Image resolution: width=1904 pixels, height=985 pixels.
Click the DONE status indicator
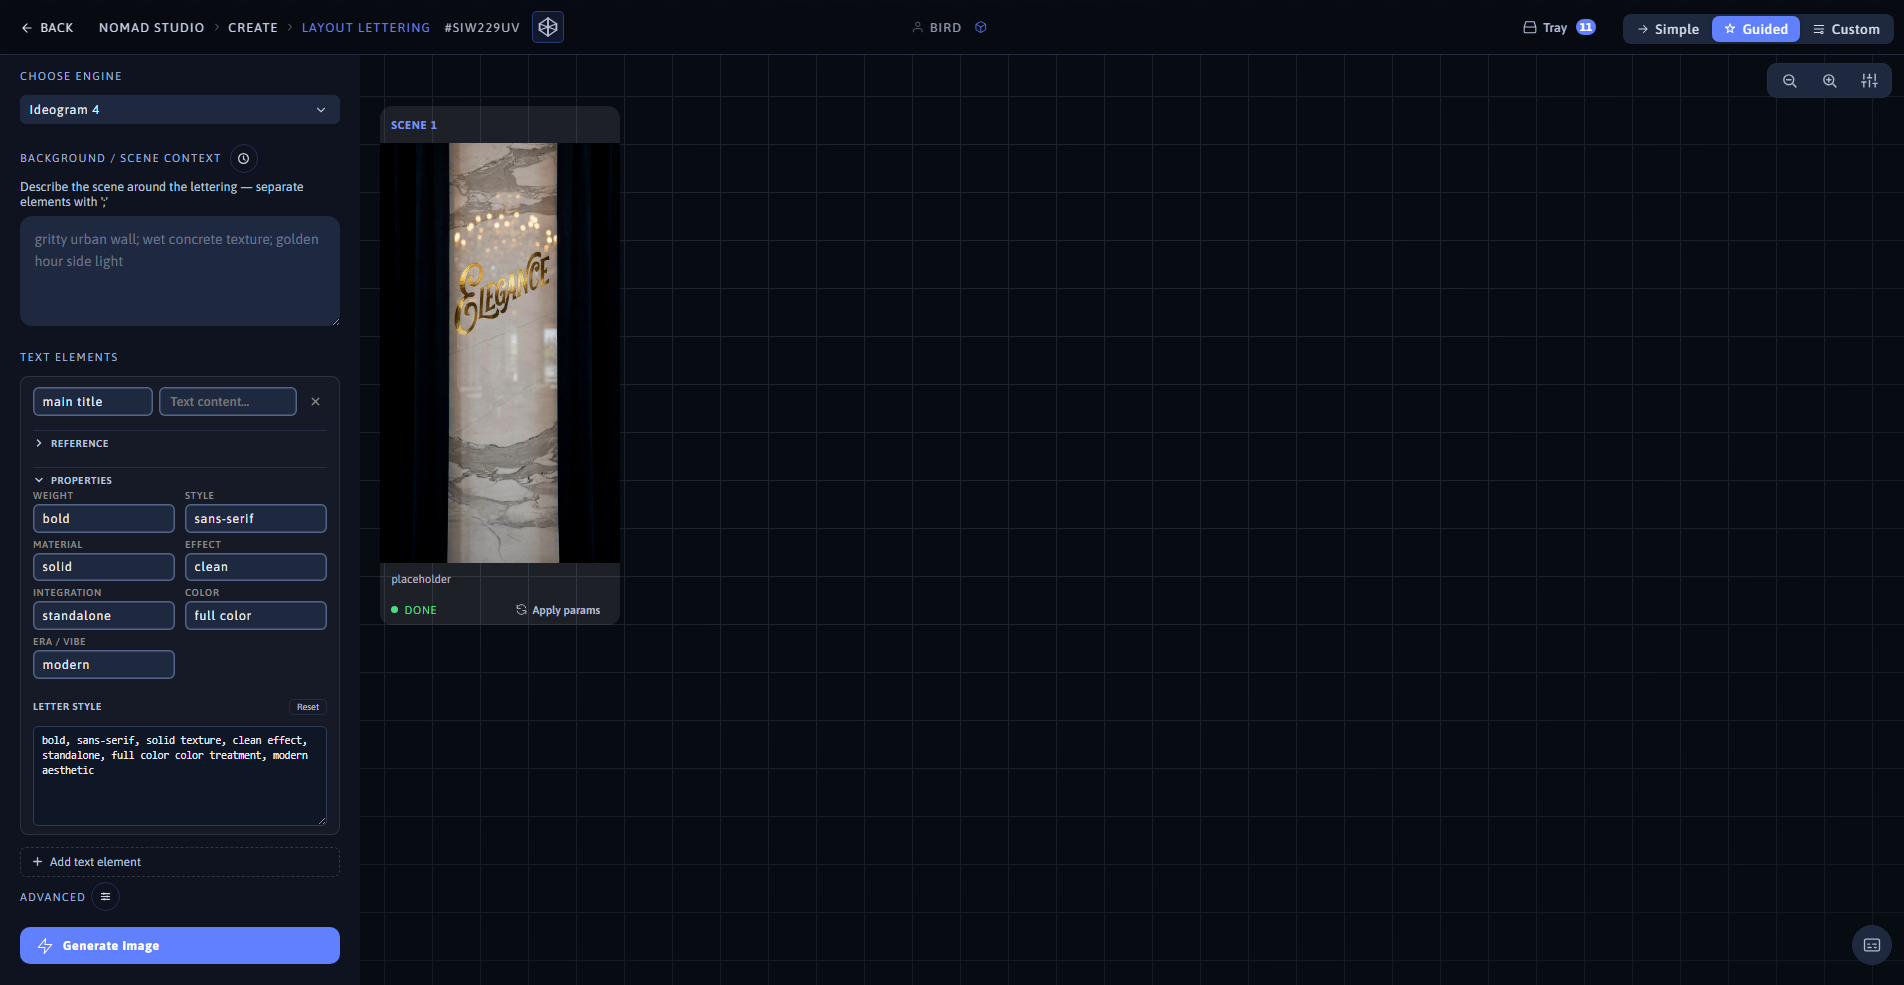pyautogui.click(x=414, y=610)
